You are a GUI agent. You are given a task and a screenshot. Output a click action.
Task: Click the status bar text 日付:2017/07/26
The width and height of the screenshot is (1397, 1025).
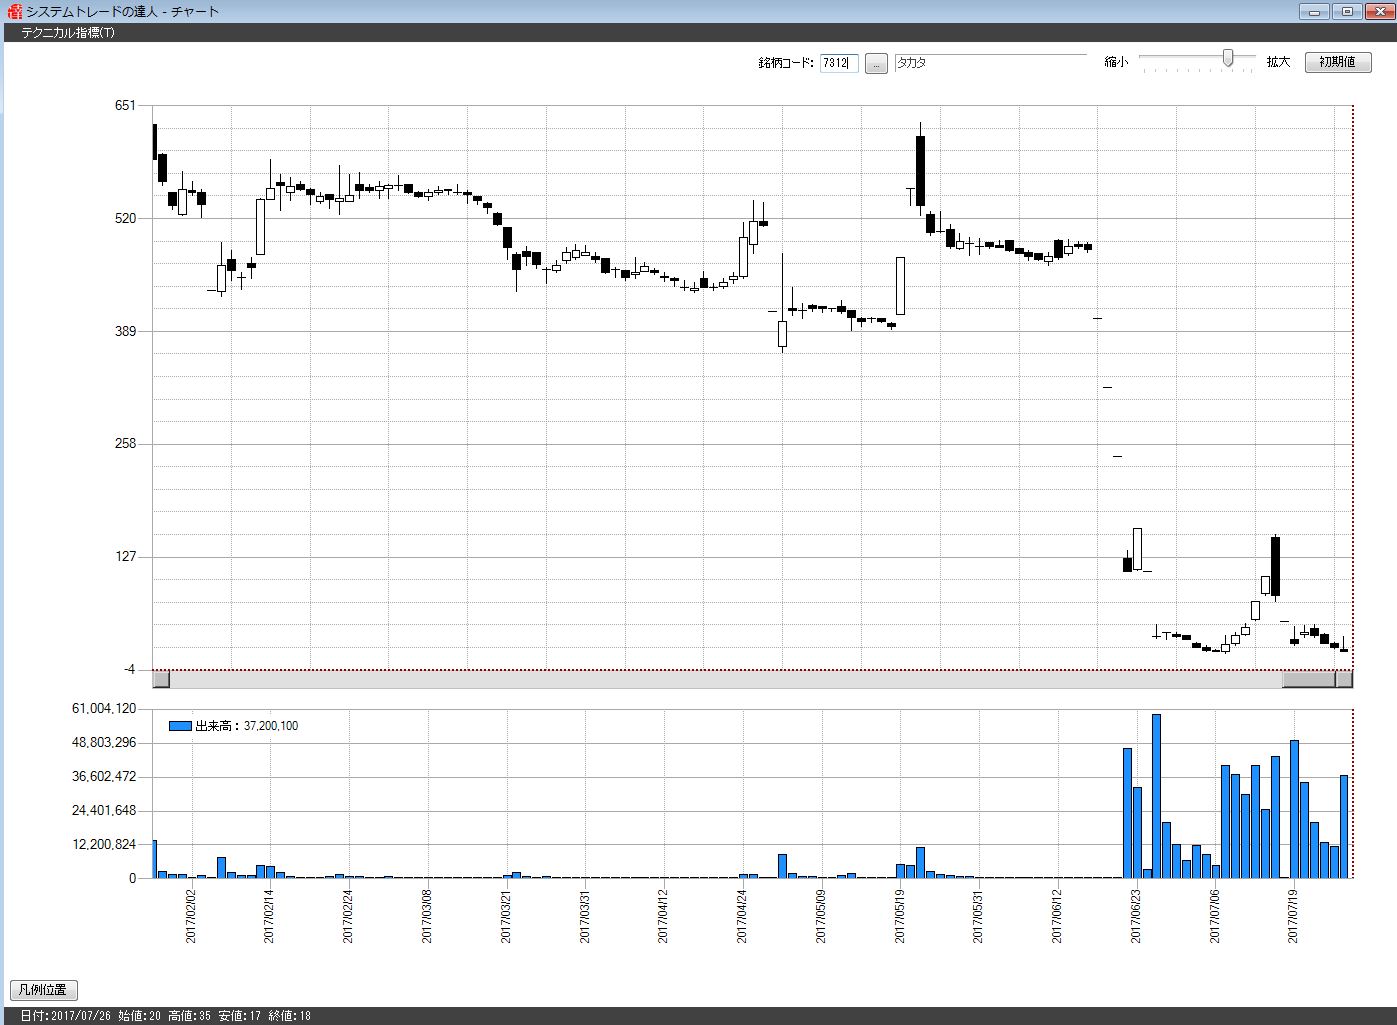point(65,1016)
